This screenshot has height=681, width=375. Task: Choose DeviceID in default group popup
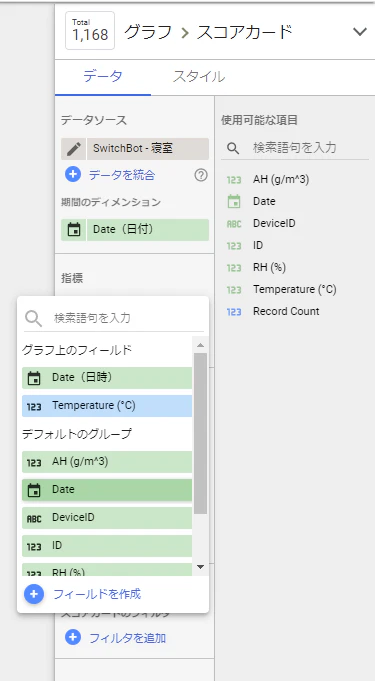point(107,518)
